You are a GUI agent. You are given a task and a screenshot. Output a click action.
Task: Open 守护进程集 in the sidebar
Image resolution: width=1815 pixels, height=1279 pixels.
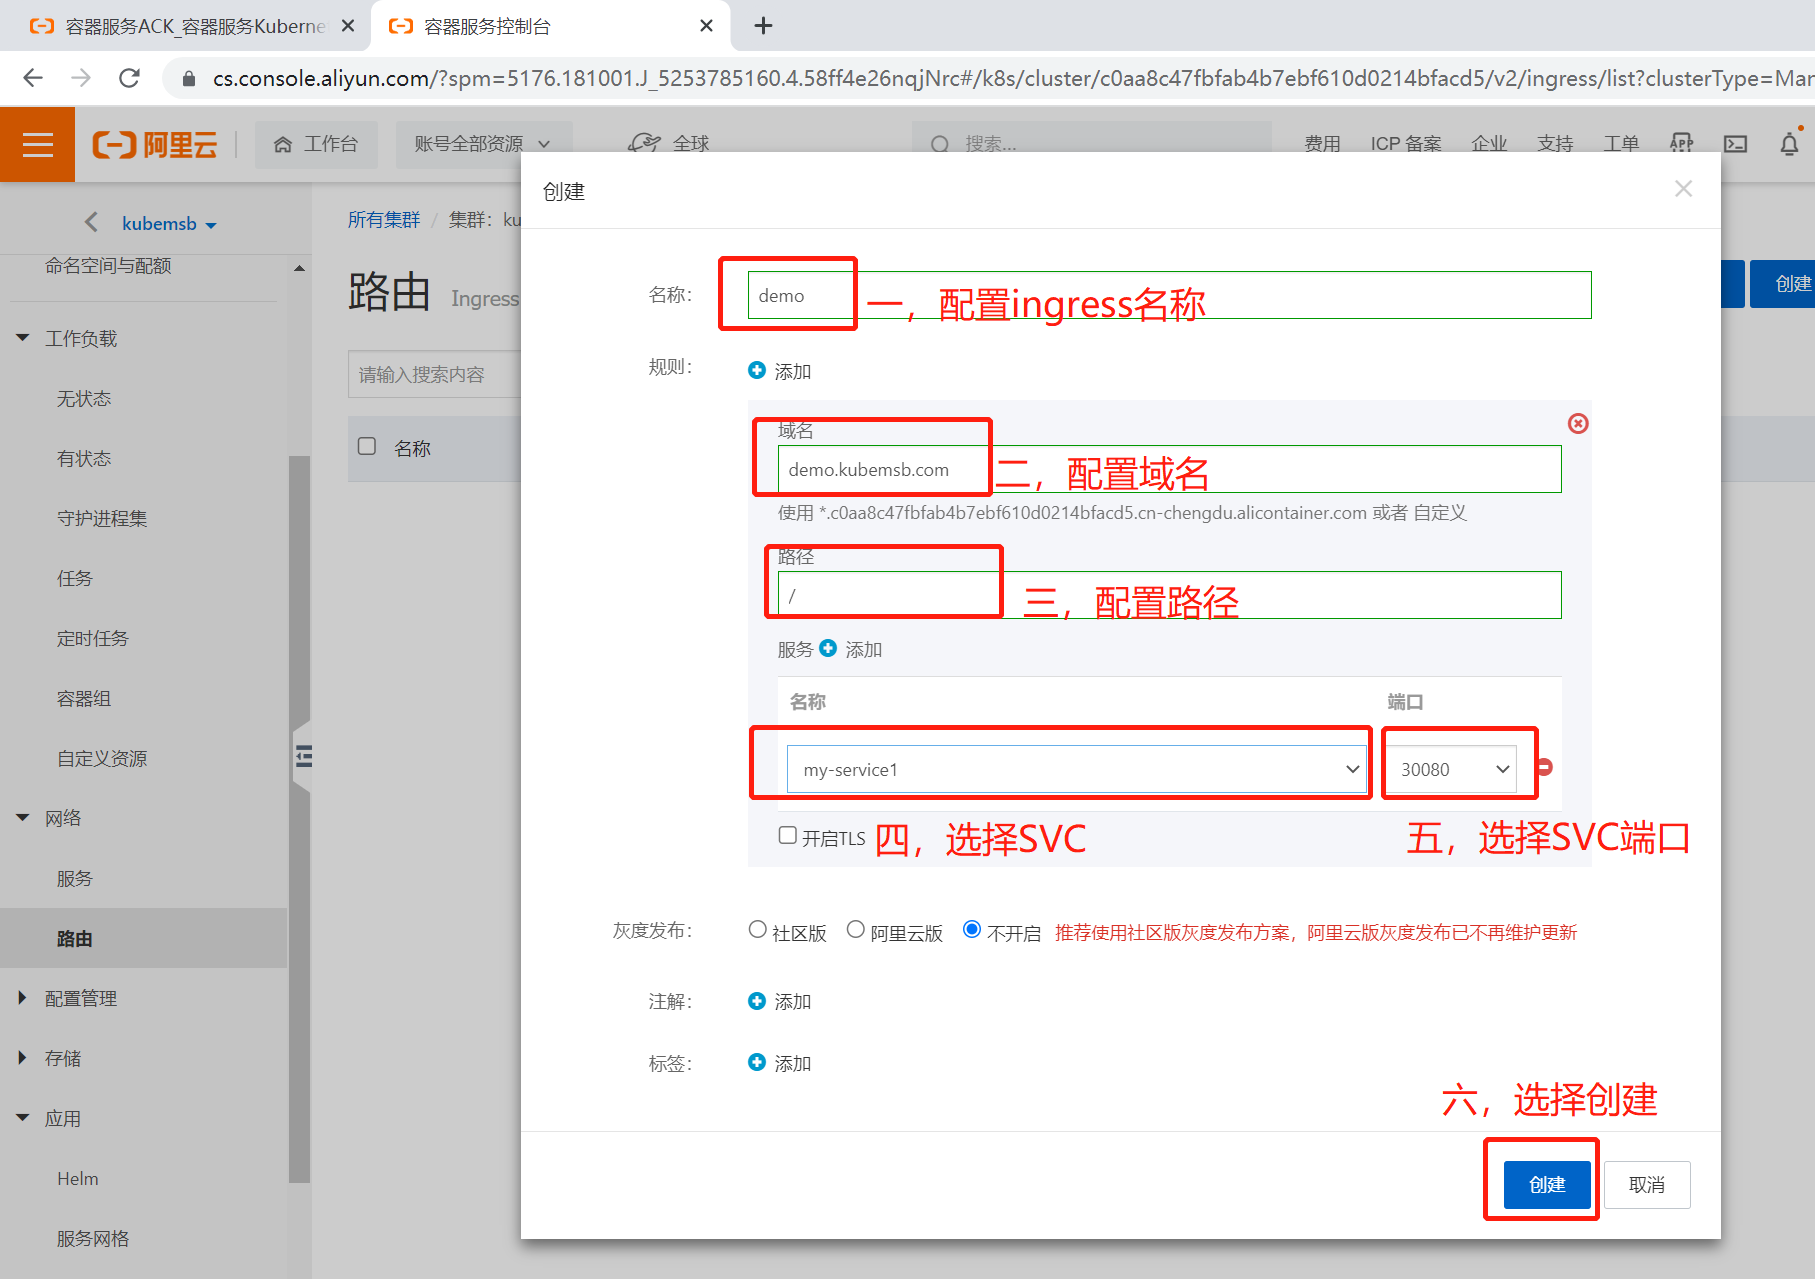pyautogui.click(x=102, y=519)
